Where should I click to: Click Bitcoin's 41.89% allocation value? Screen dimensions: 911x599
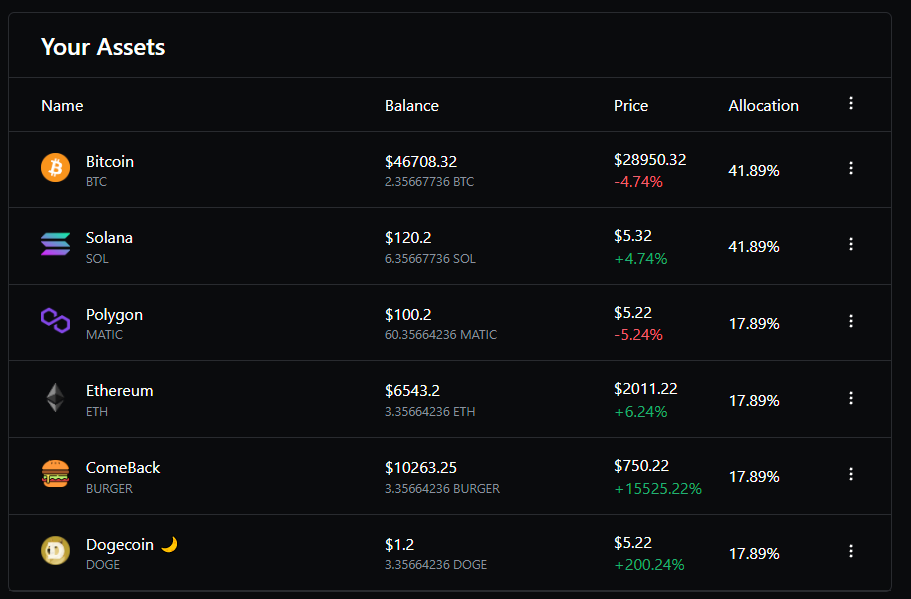coord(754,171)
